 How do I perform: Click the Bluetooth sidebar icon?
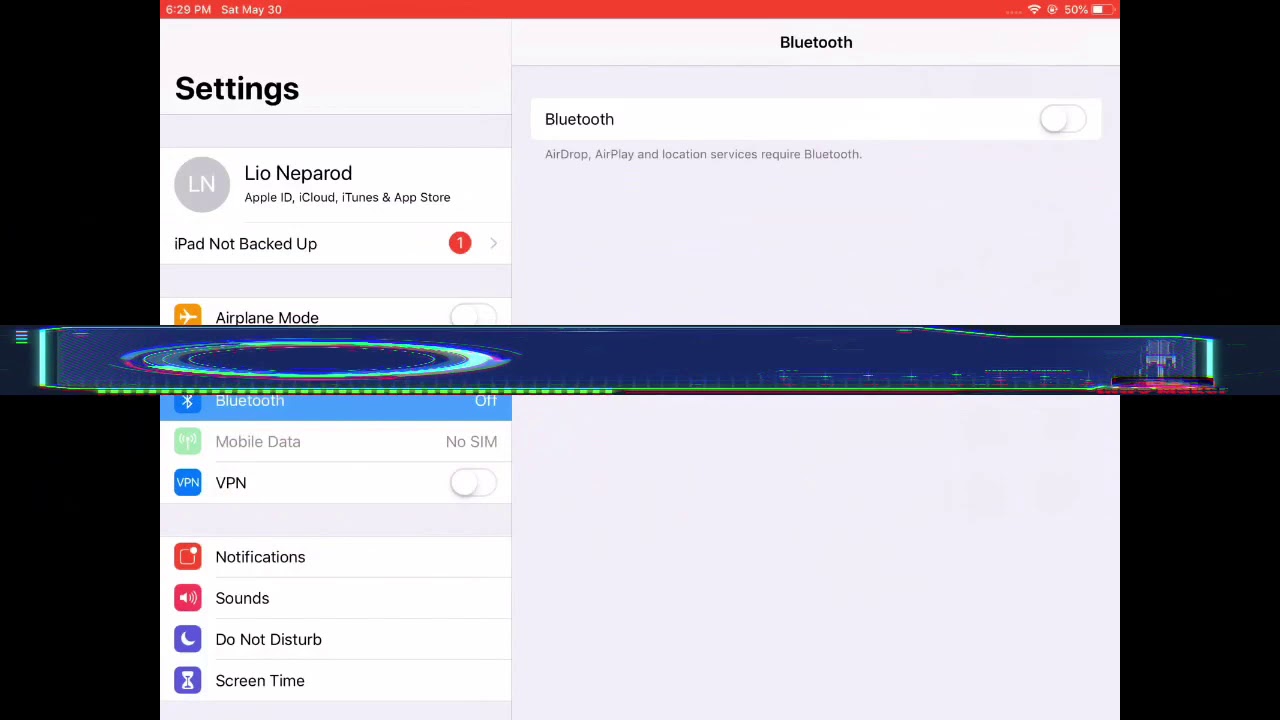[188, 401]
